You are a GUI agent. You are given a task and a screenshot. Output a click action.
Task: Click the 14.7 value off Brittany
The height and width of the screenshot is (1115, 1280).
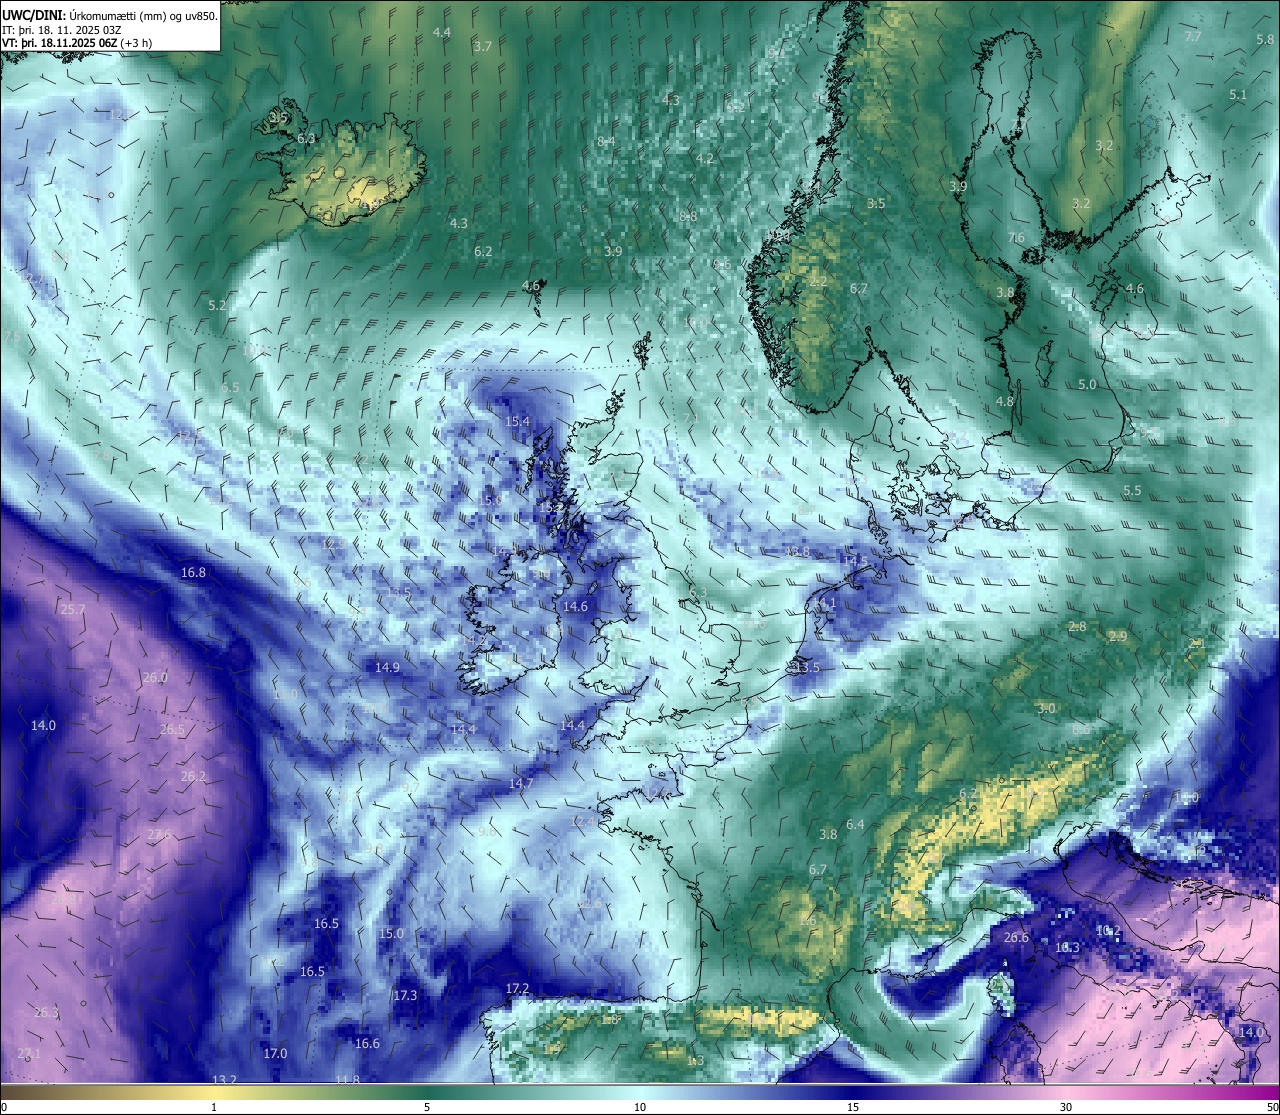coord(521,784)
